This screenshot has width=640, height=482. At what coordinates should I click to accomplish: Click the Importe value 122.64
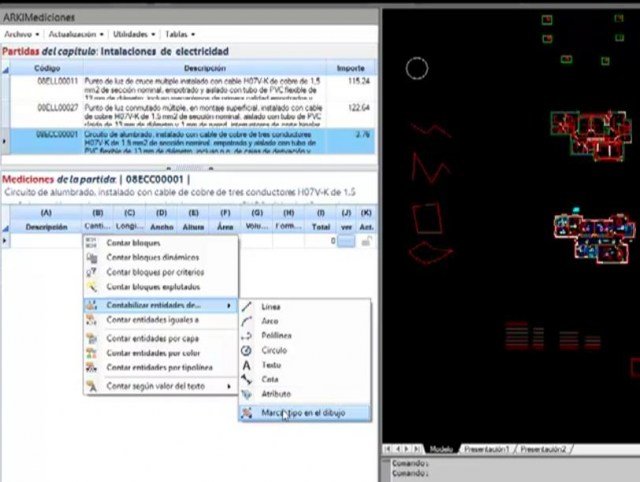tap(359, 108)
